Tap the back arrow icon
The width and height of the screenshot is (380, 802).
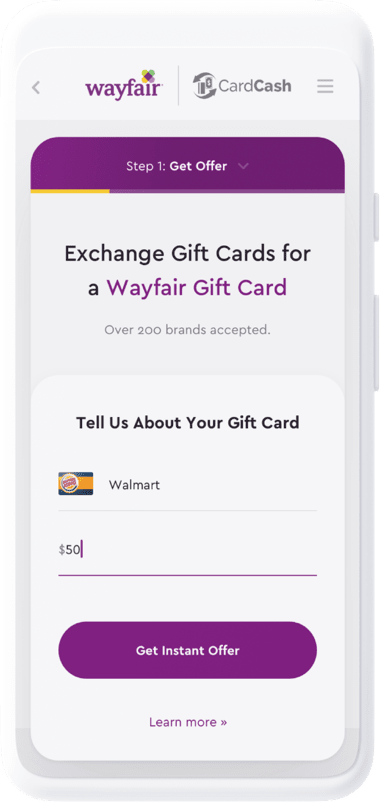[36, 87]
